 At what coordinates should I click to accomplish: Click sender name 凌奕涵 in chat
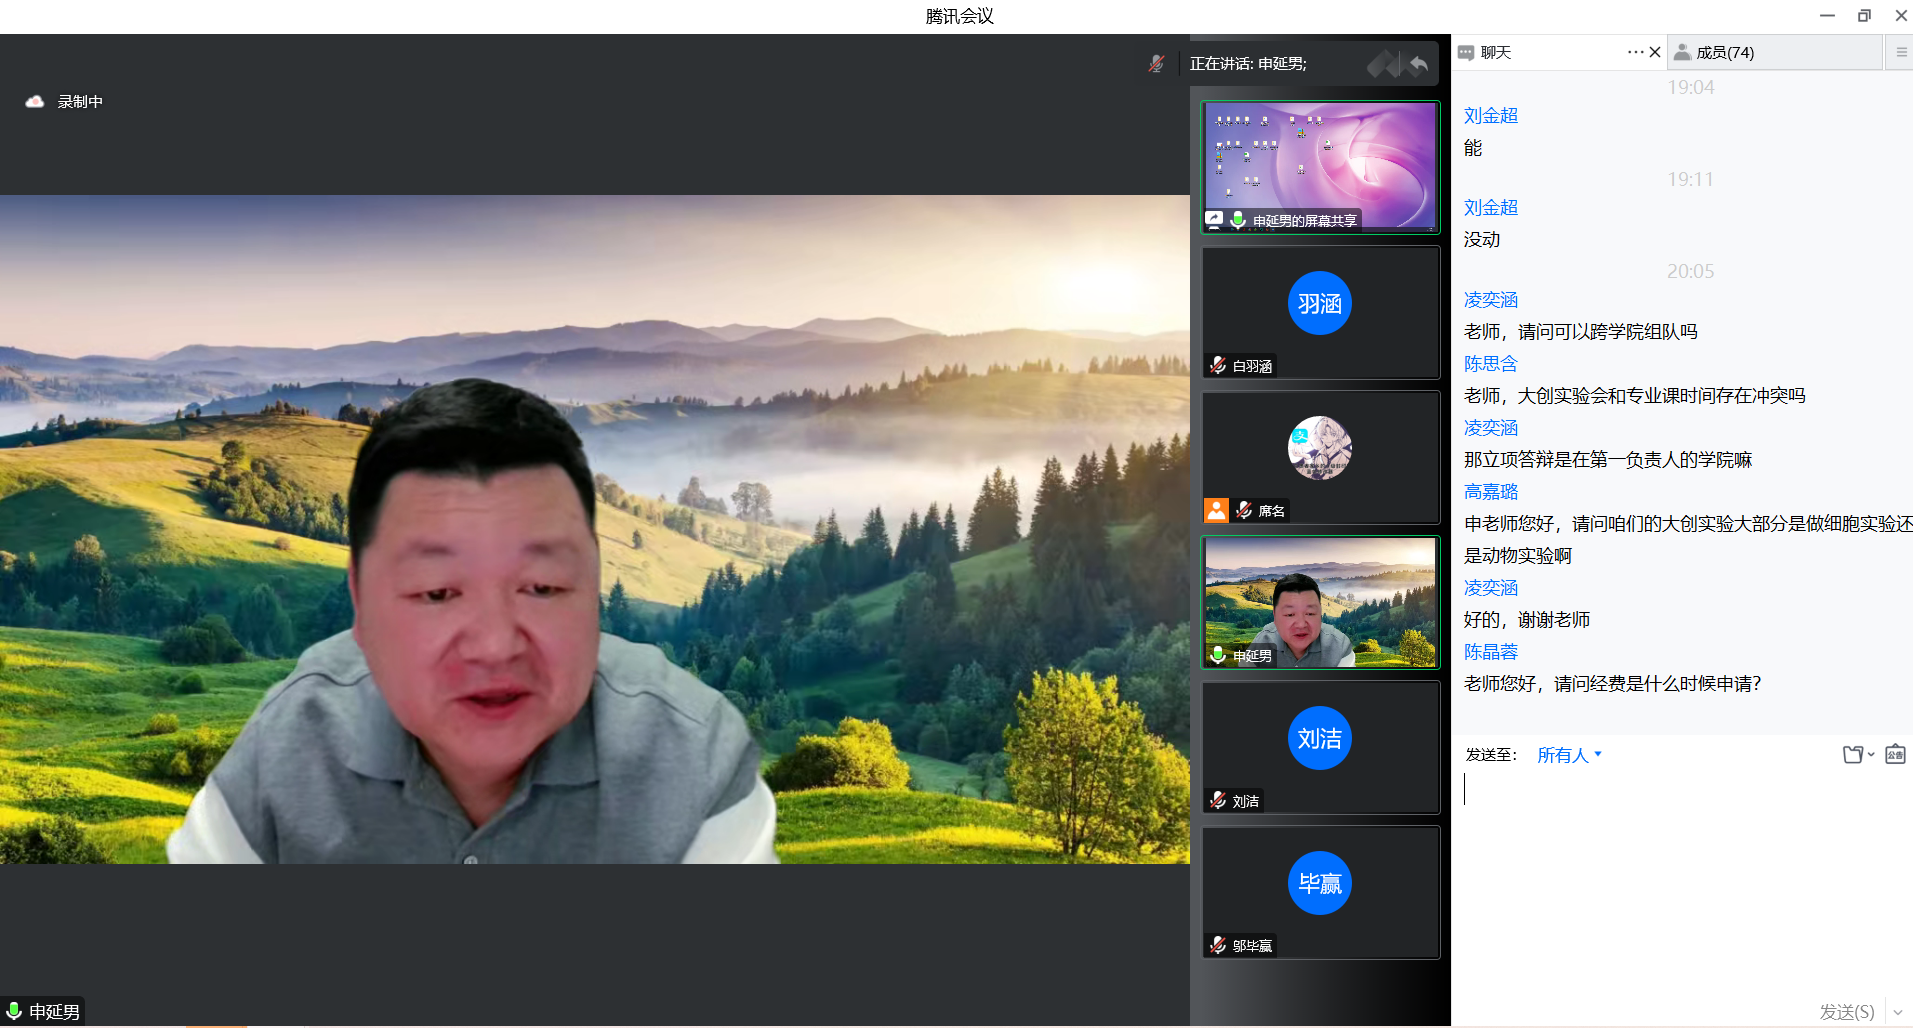point(1490,300)
